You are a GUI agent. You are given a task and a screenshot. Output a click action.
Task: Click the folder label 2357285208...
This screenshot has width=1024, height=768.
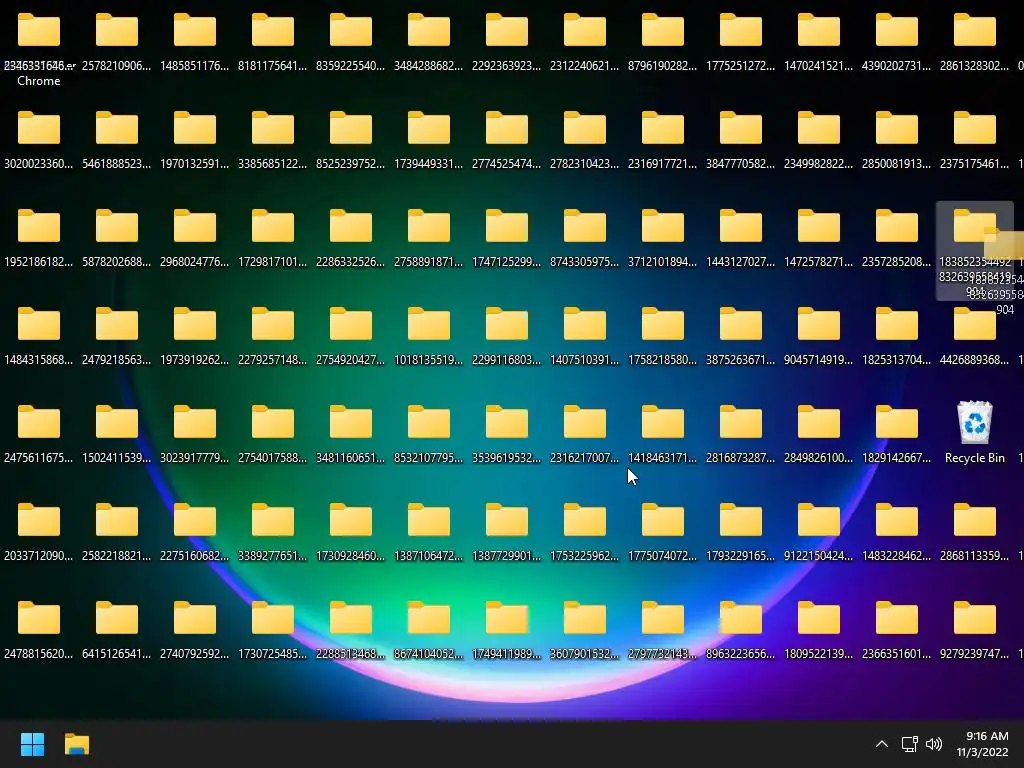897,262
